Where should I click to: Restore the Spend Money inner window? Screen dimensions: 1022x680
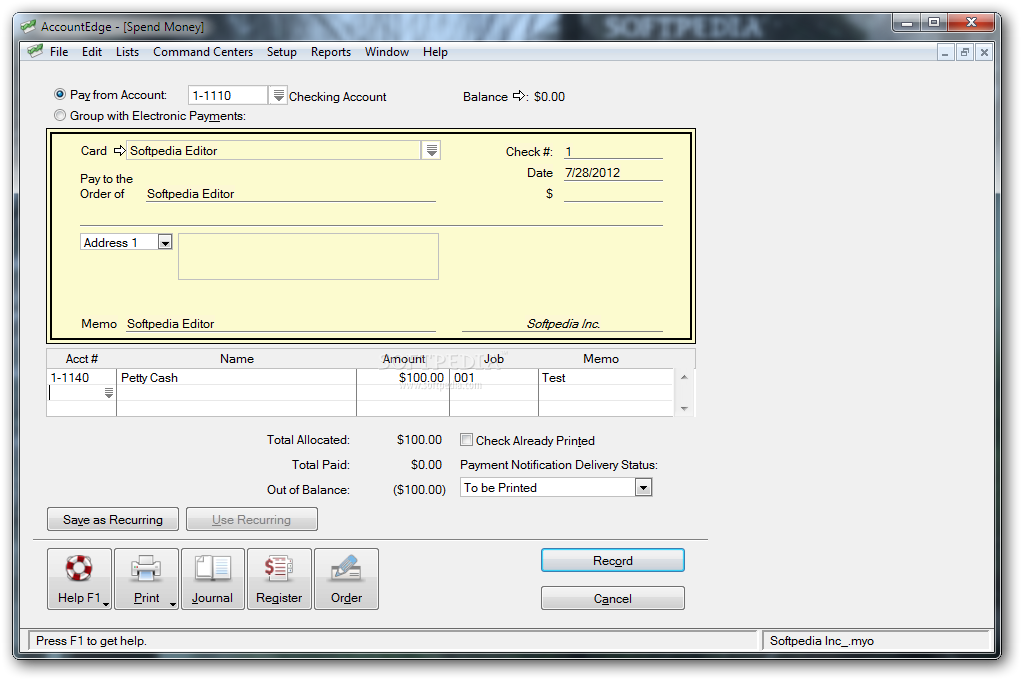click(965, 53)
